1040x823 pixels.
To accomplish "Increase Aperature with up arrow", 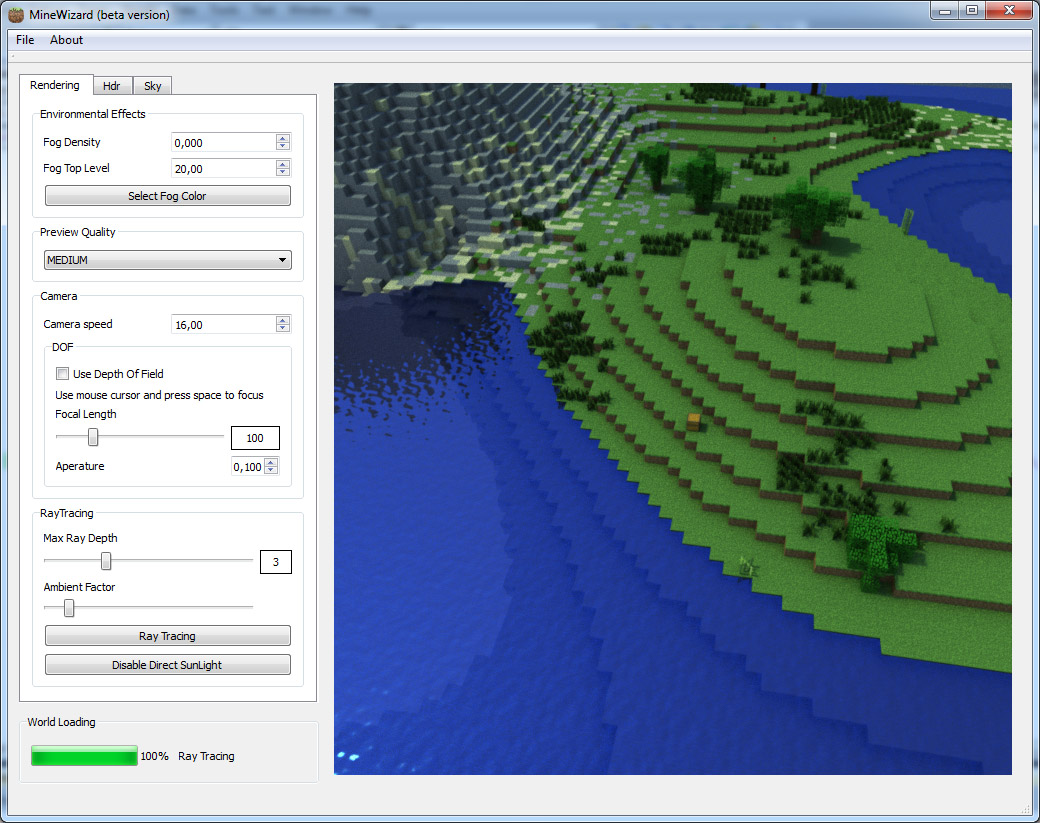I will pos(271,462).
